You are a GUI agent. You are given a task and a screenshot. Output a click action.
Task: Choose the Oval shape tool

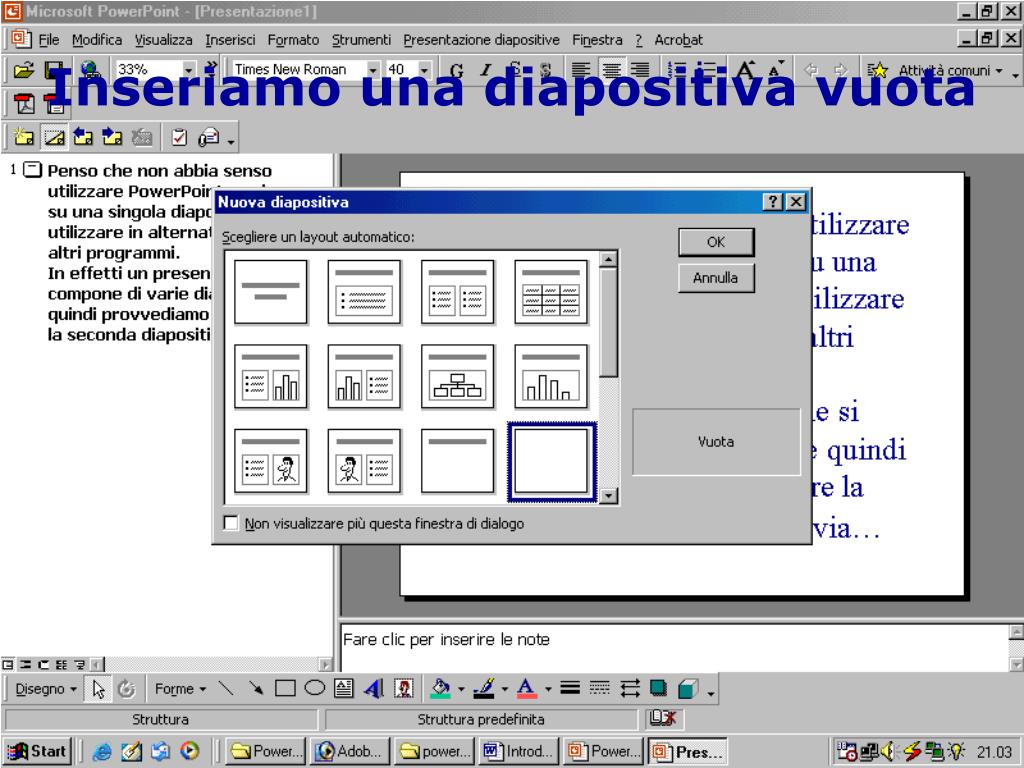(314, 688)
